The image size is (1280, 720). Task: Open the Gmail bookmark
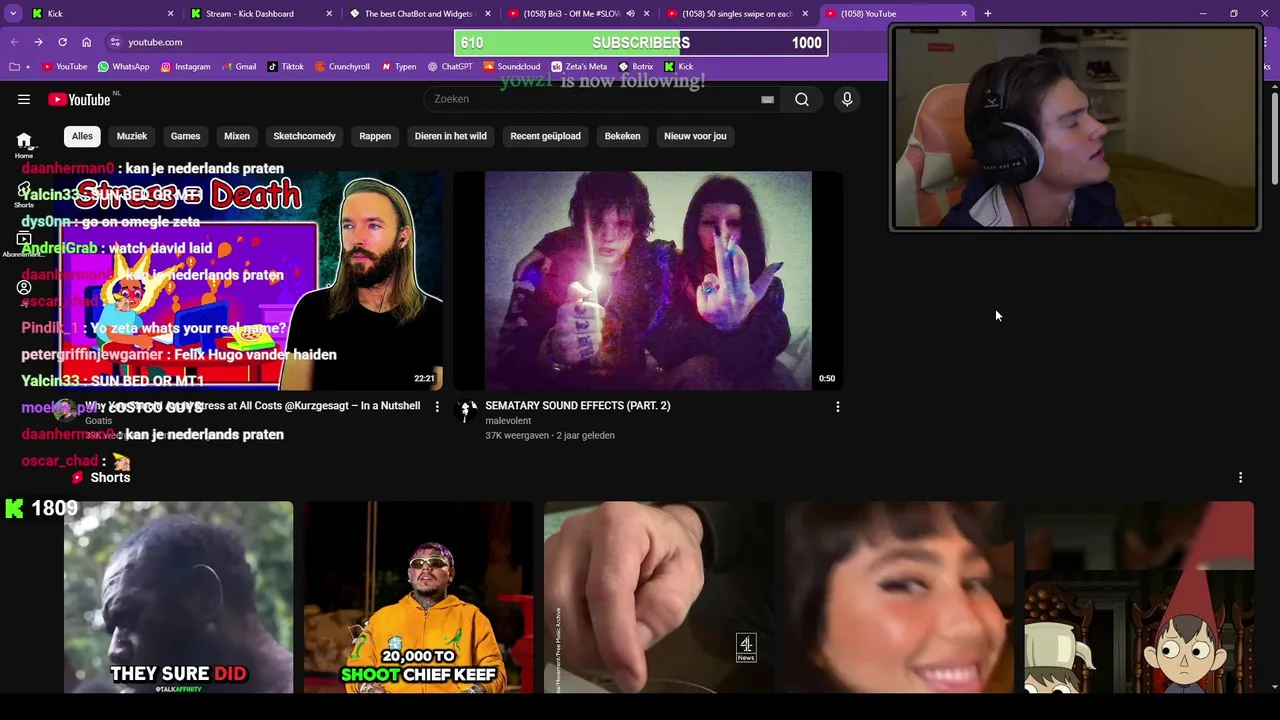(x=238, y=66)
